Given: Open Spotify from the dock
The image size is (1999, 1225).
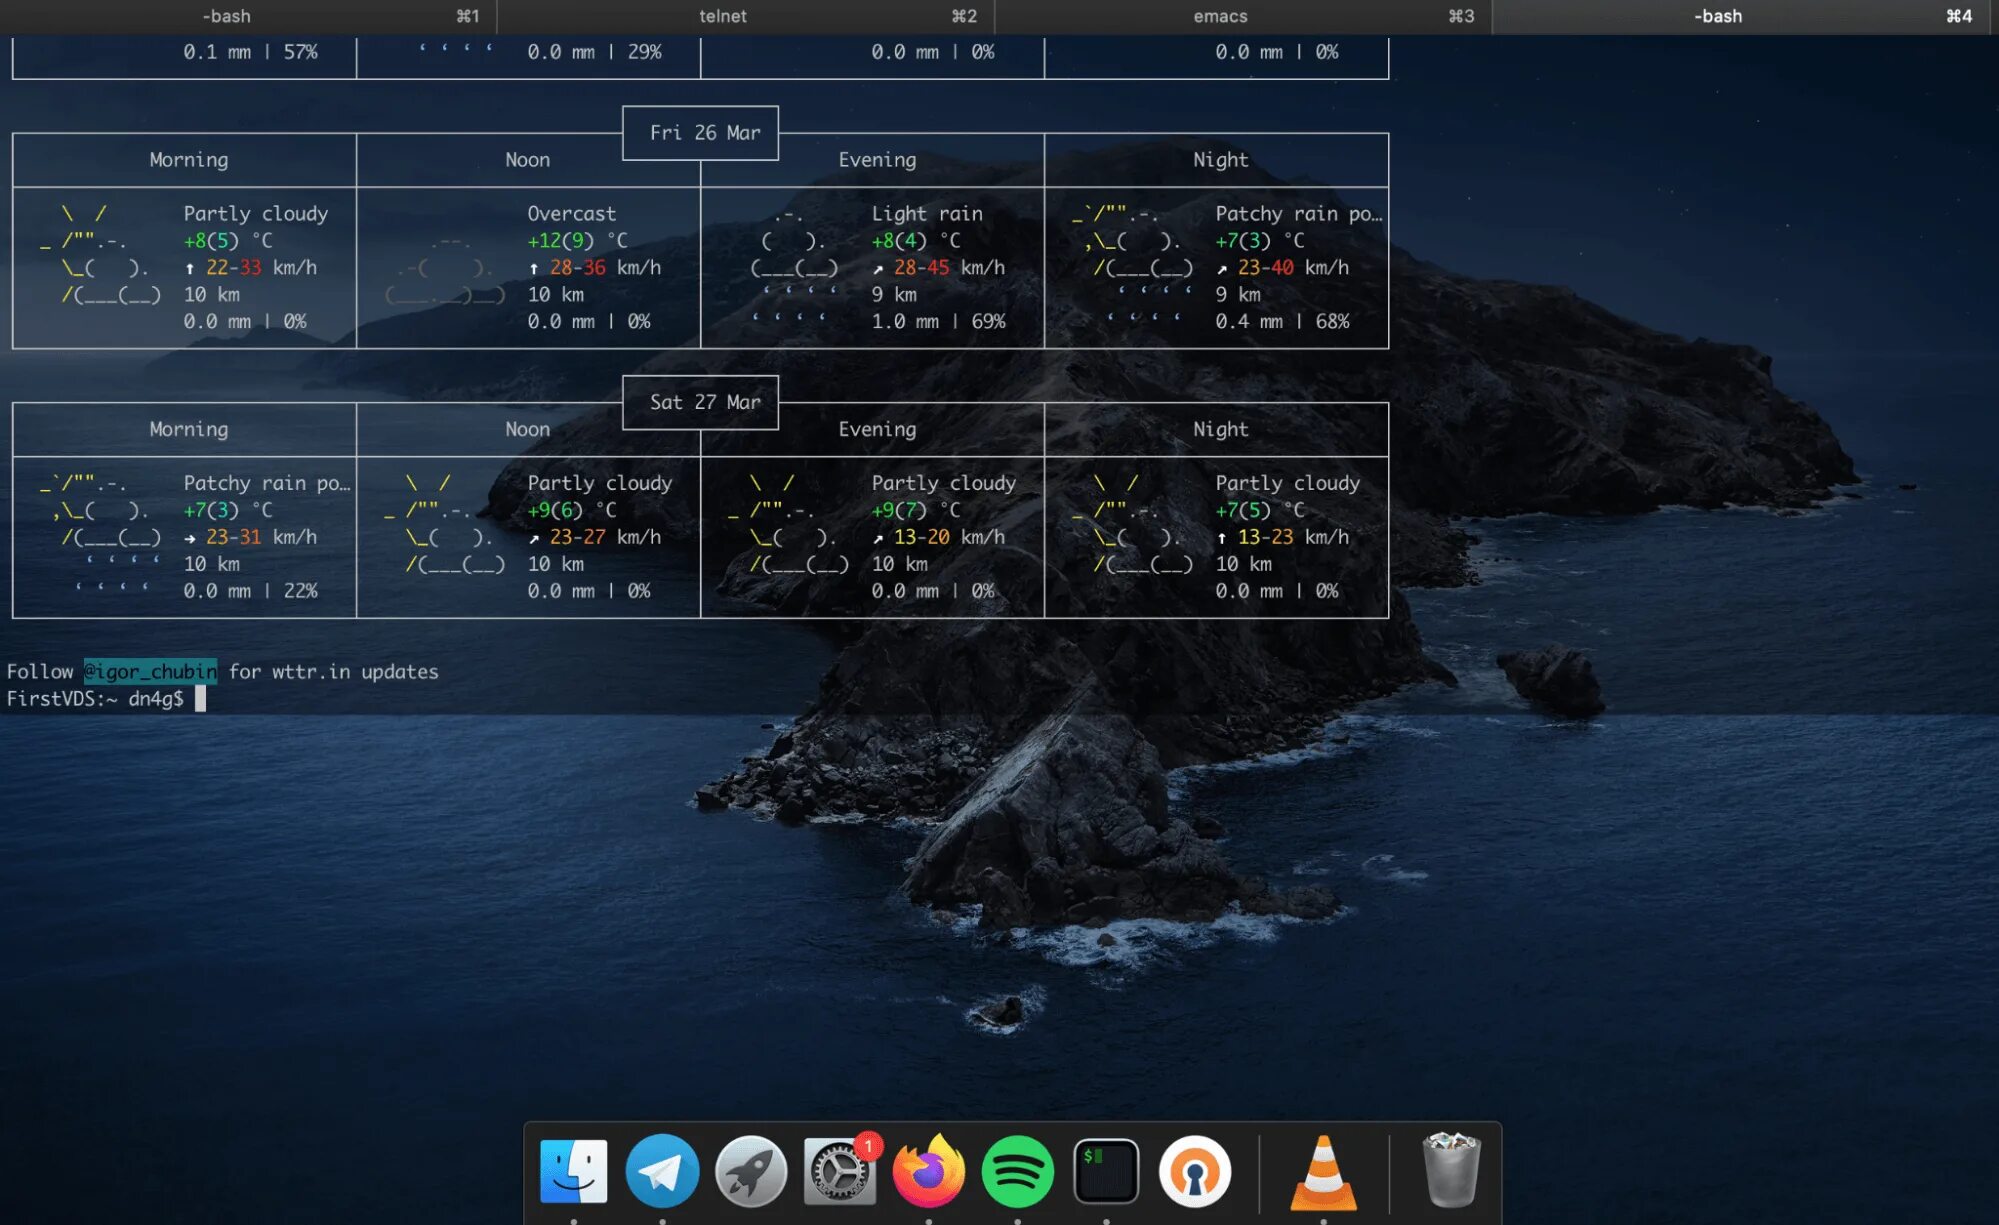Looking at the screenshot, I should coord(1017,1171).
